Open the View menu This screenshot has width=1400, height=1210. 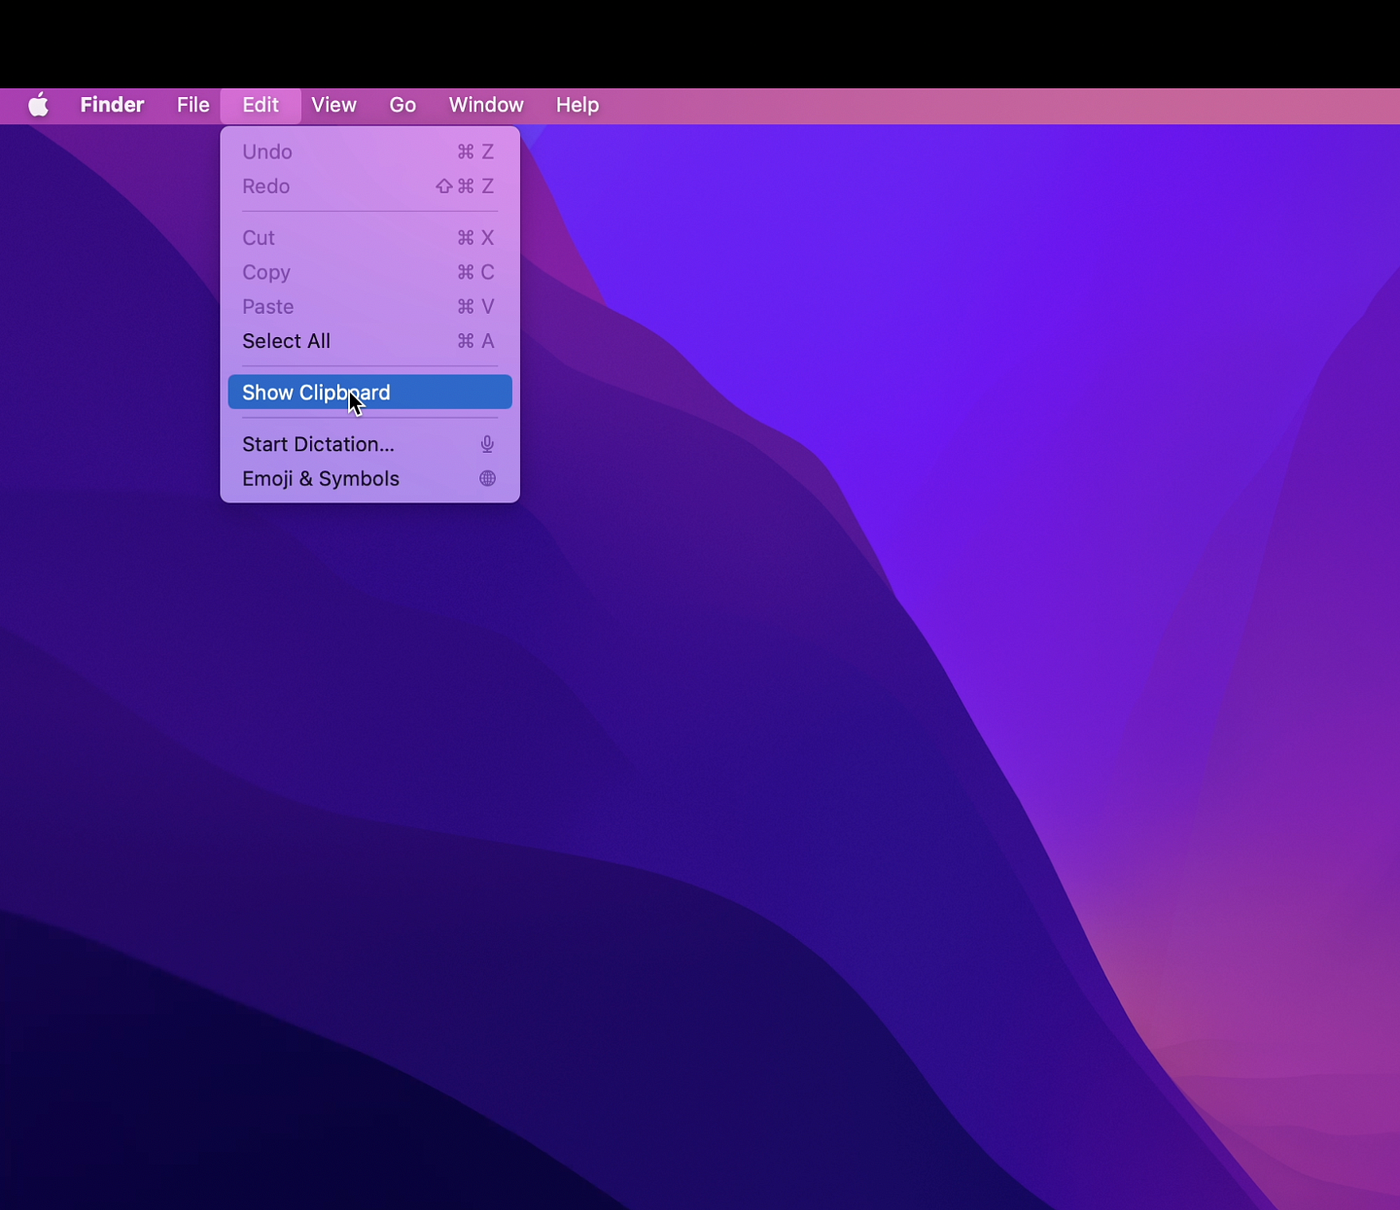tap(334, 105)
